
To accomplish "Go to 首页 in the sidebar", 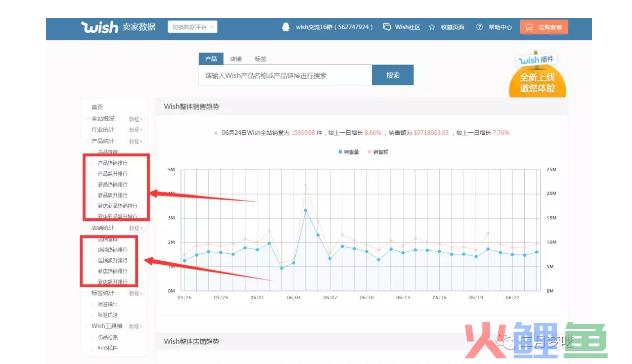I will pyautogui.click(x=97, y=107).
